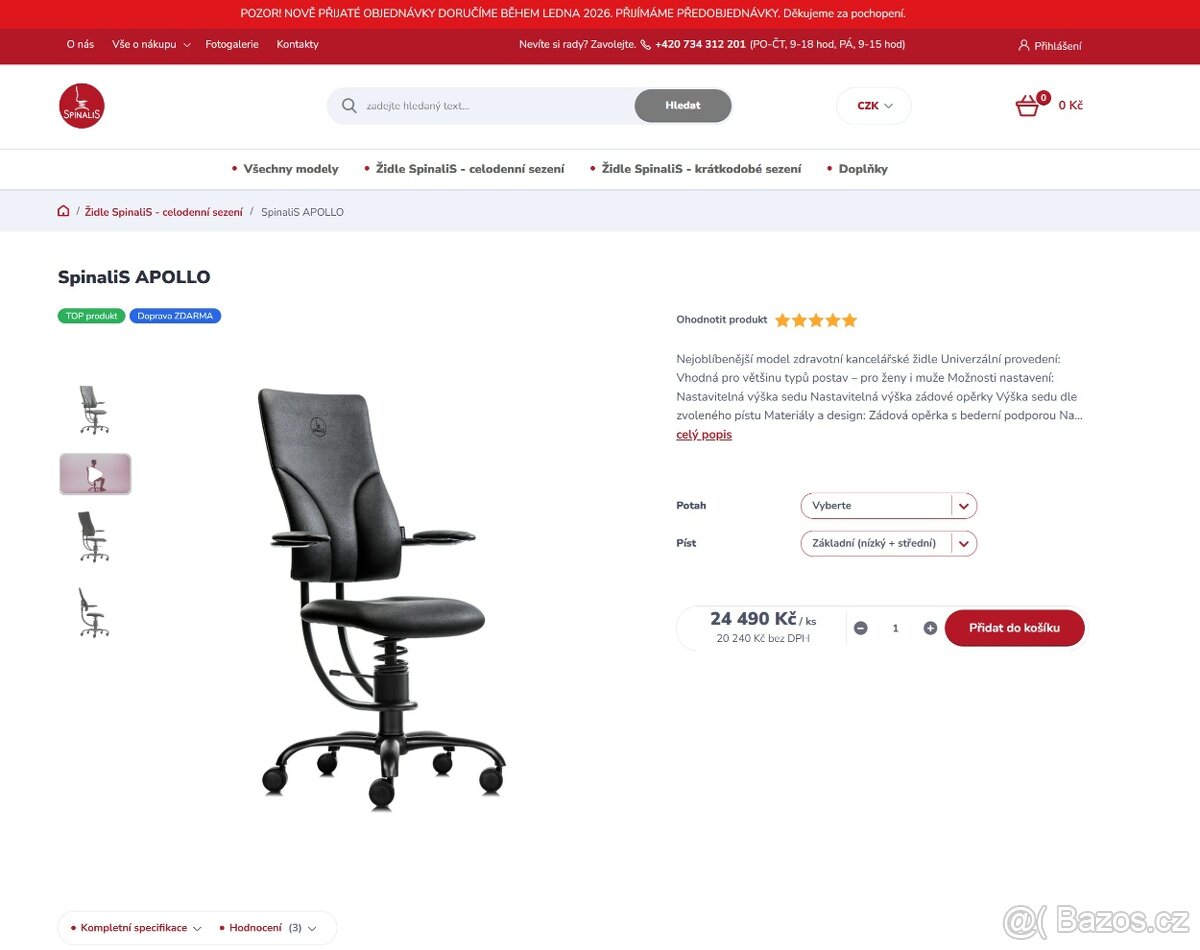Click Přidat do košíku button
This screenshot has width=1200, height=950.
pyautogui.click(x=1014, y=628)
